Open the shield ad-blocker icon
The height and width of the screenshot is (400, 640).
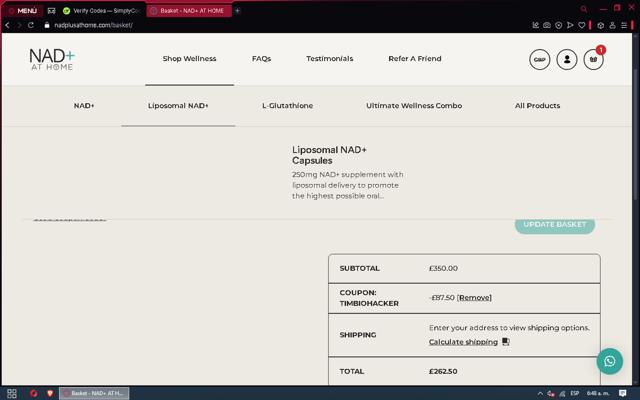(559, 25)
